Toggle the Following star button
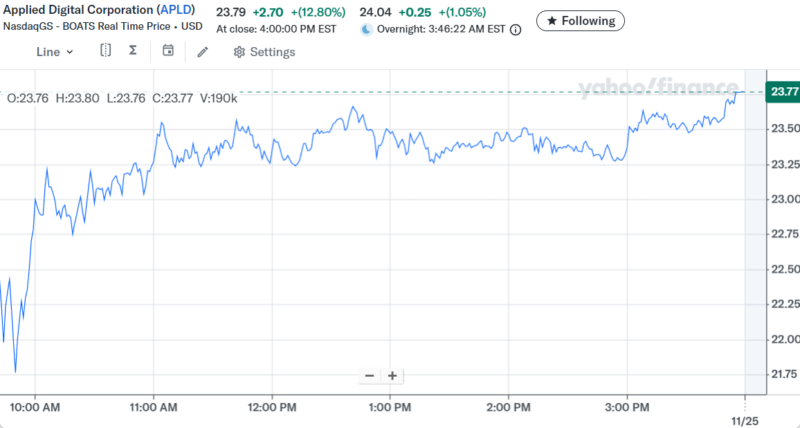Viewport: 800px width, 428px height. 581,20
